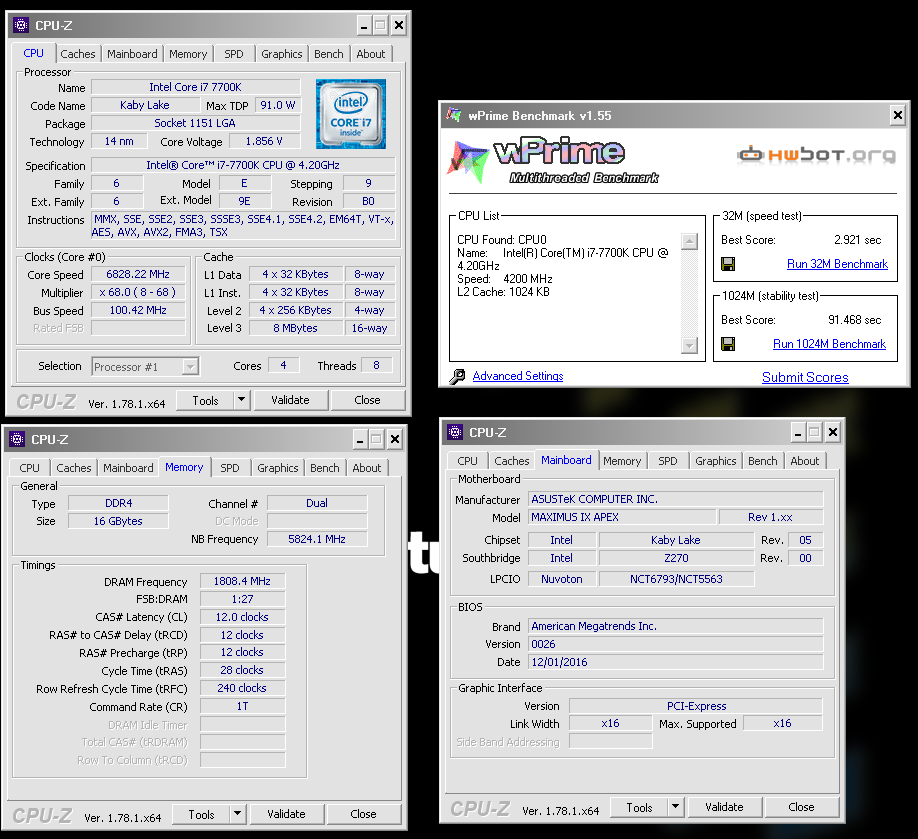Screen dimensions: 918x839
Task: Click the Run 1024M Benchmark link
Action: [829, 344]
